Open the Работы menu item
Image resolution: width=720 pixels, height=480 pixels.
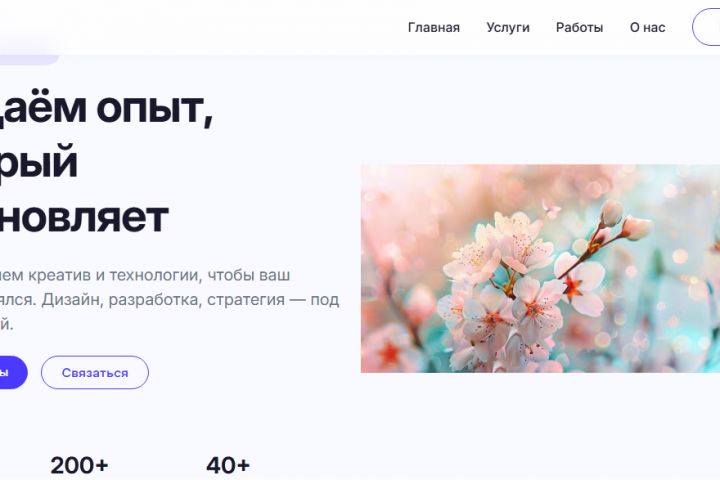point(579,28)
